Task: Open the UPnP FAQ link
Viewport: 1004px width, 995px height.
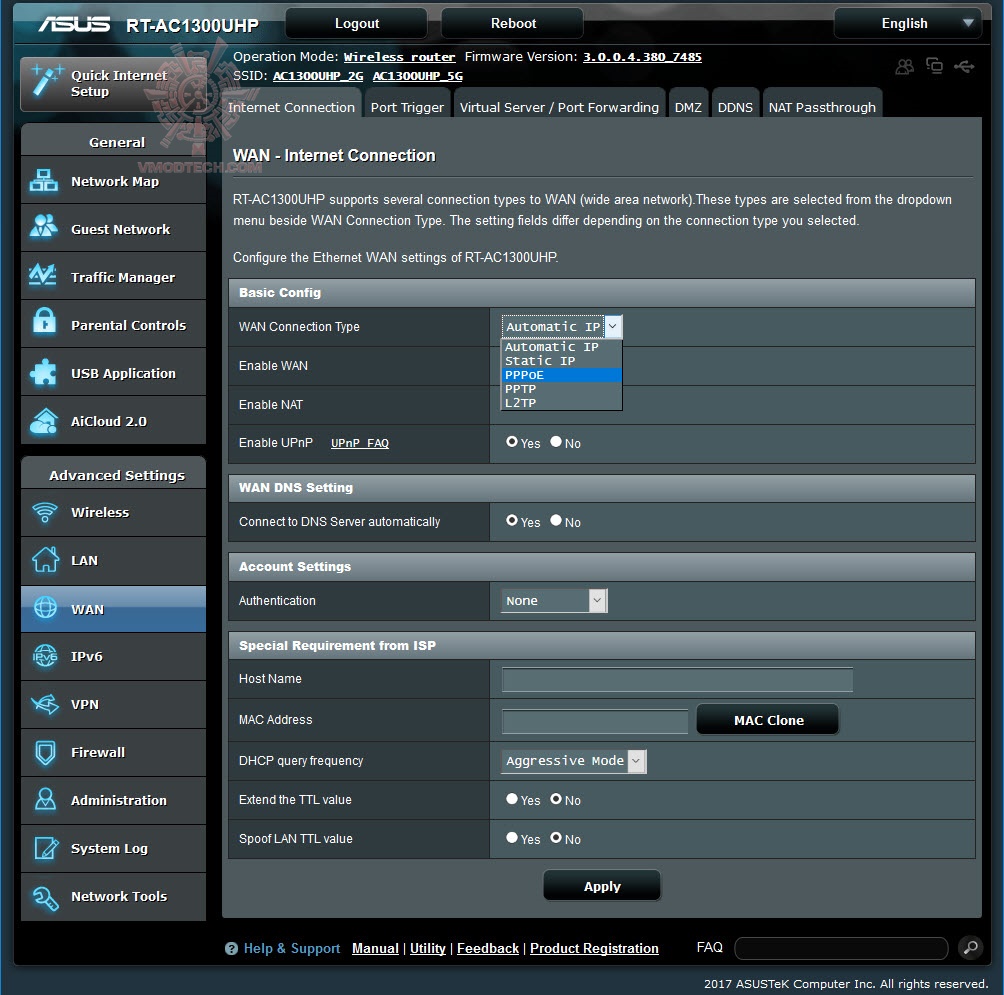Action: [x=360, y=443]
